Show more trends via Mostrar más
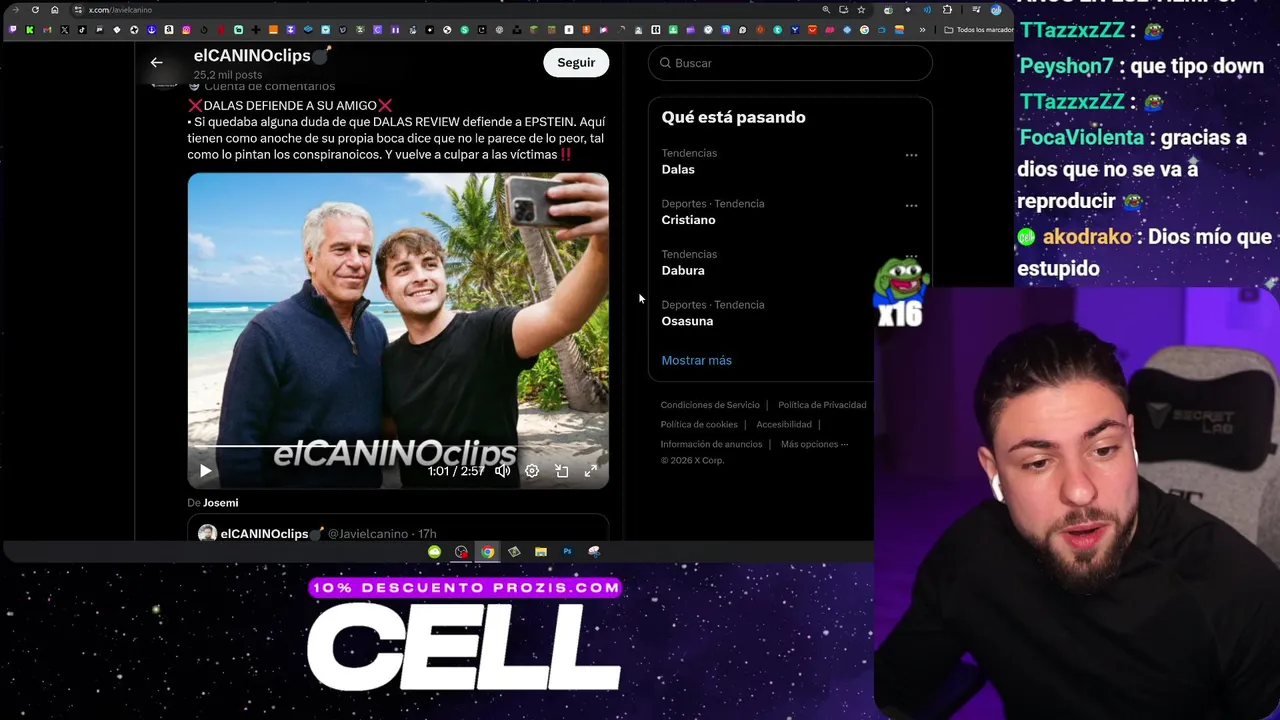The width and height of the screenshot is (1280, 720). click(696, 360)
